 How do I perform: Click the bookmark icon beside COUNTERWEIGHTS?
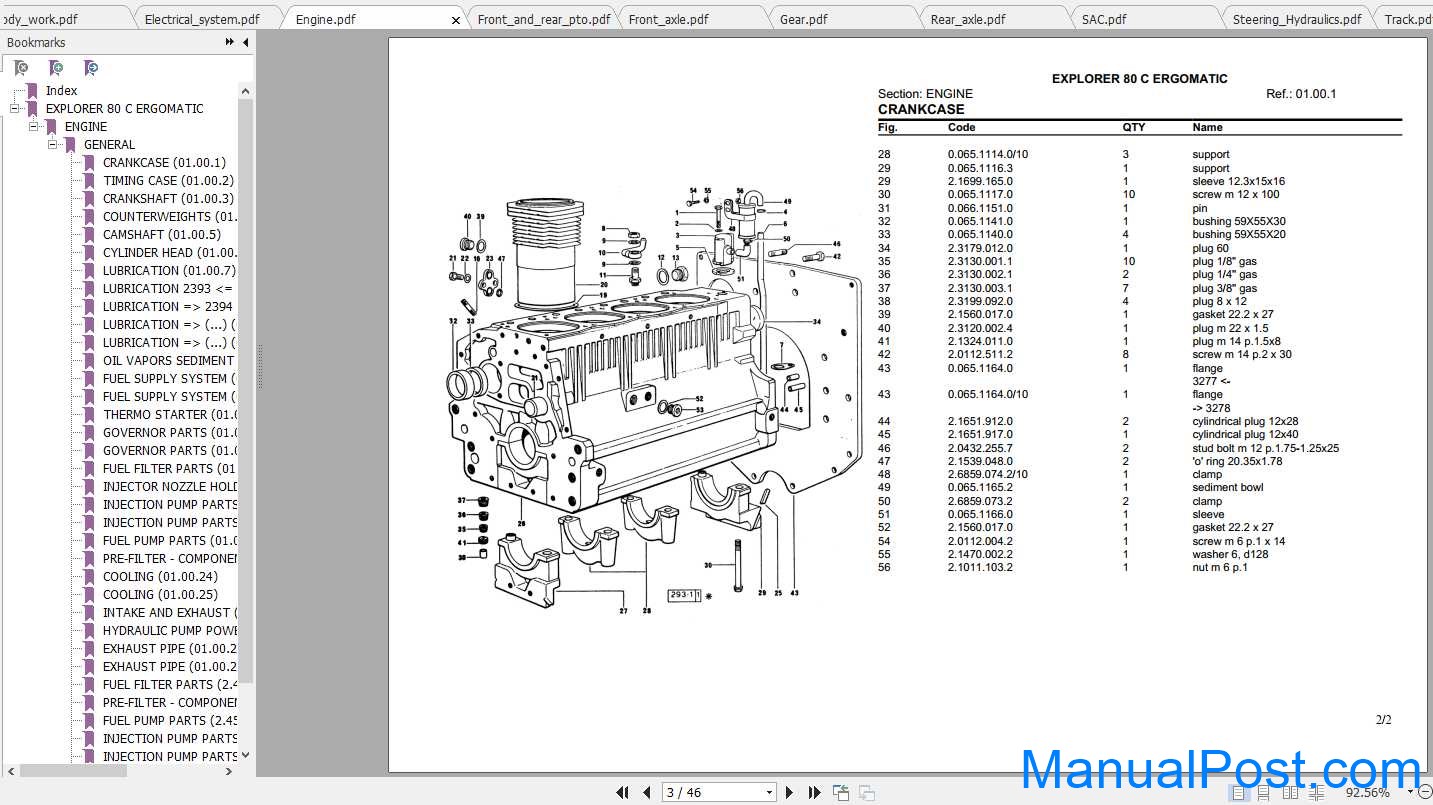tap(89, 216)
